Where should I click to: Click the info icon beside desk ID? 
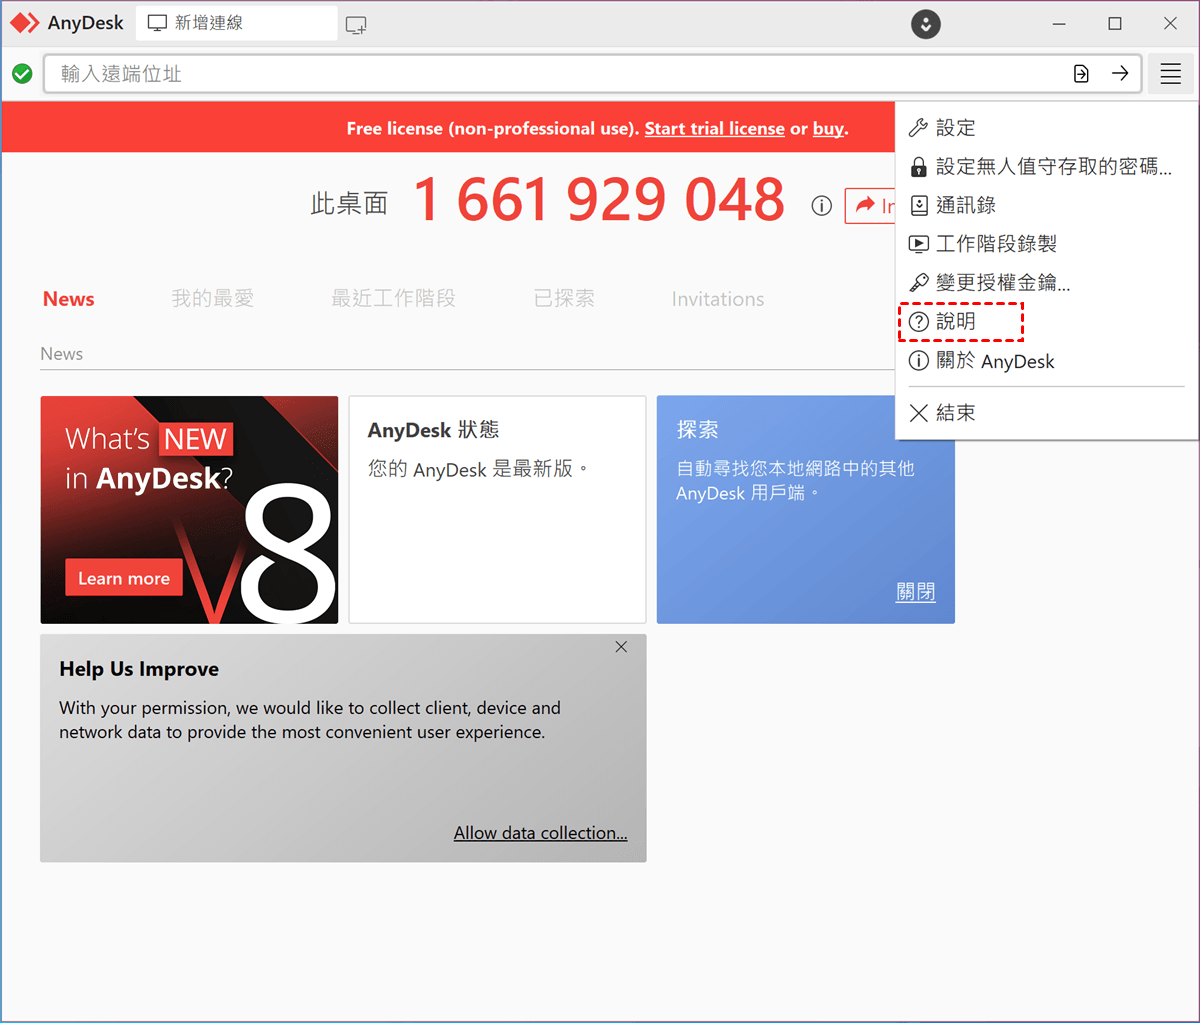click(822, 206)
